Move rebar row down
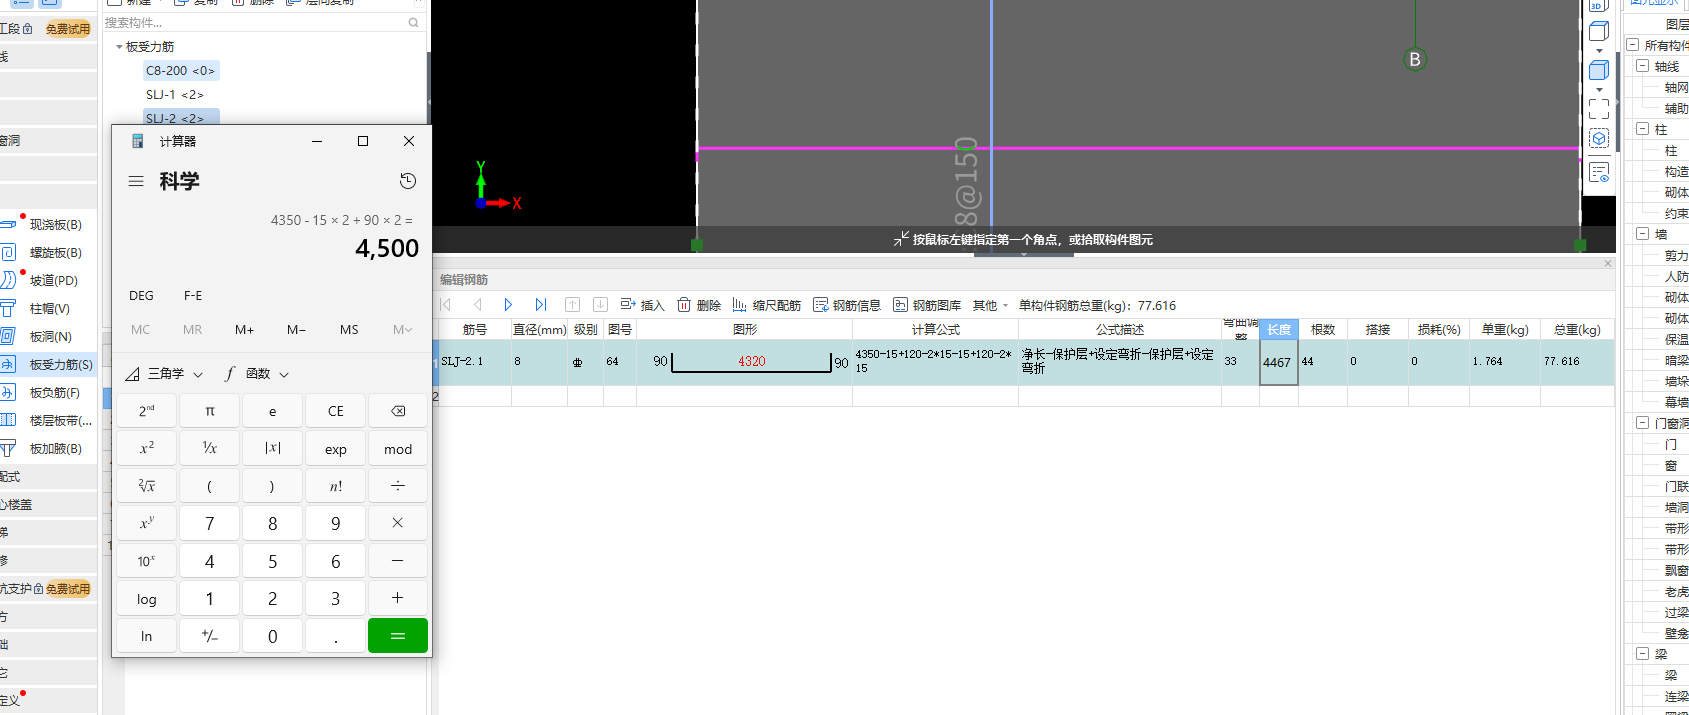The width and height of the screenshot is (1689, 715). click(600, 305)
